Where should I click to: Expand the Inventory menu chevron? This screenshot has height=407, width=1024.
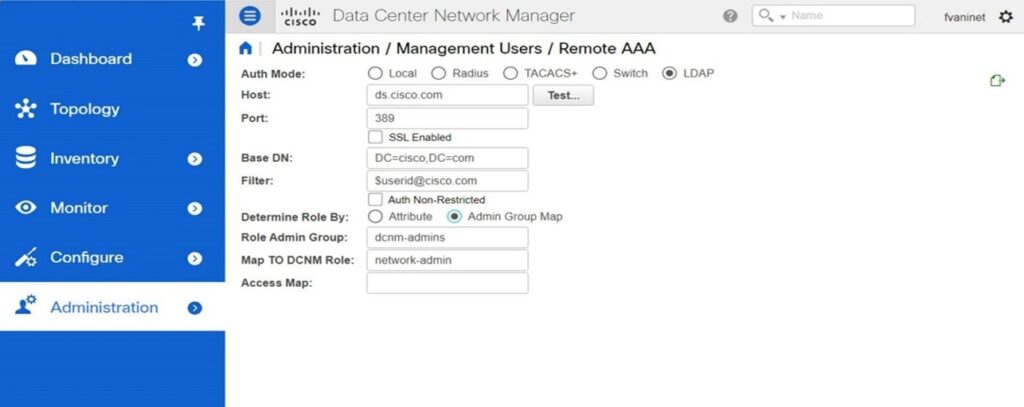(x=195, y=159)
